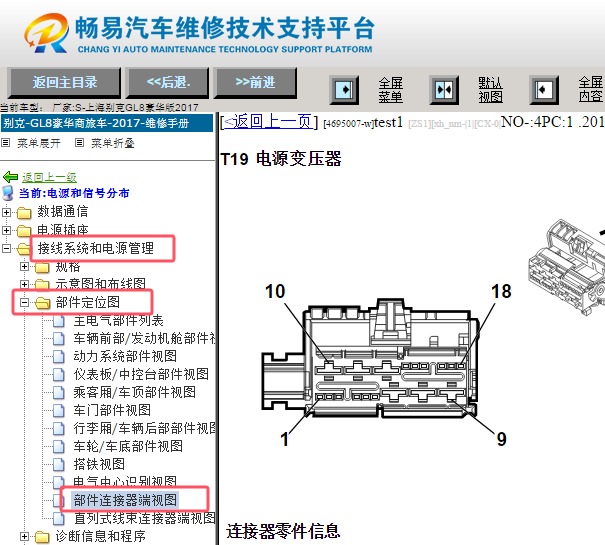Click the 车轮/车底部件视图 page icon
Image resolution: width=605 pixels, height=545 pixels.
point(59,447)
